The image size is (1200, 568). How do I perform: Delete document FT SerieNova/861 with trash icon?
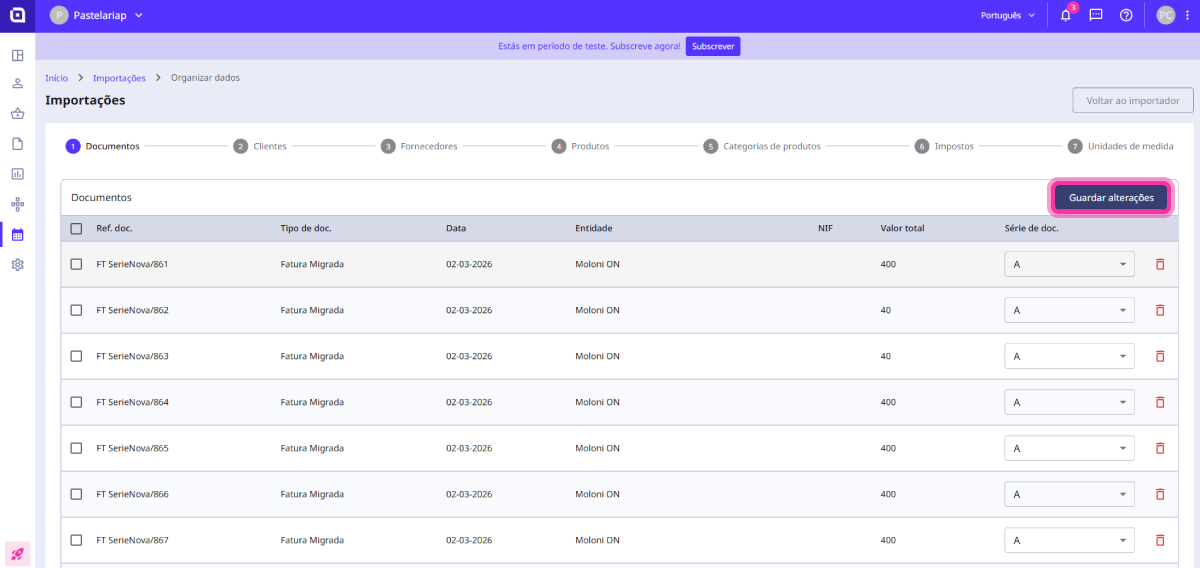click(x=1160, y=264)
